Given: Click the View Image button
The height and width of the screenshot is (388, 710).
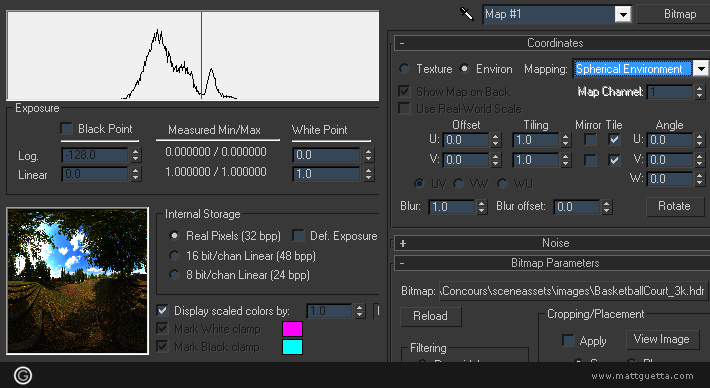Looking at the screenshot, I should tap(661, 339).
